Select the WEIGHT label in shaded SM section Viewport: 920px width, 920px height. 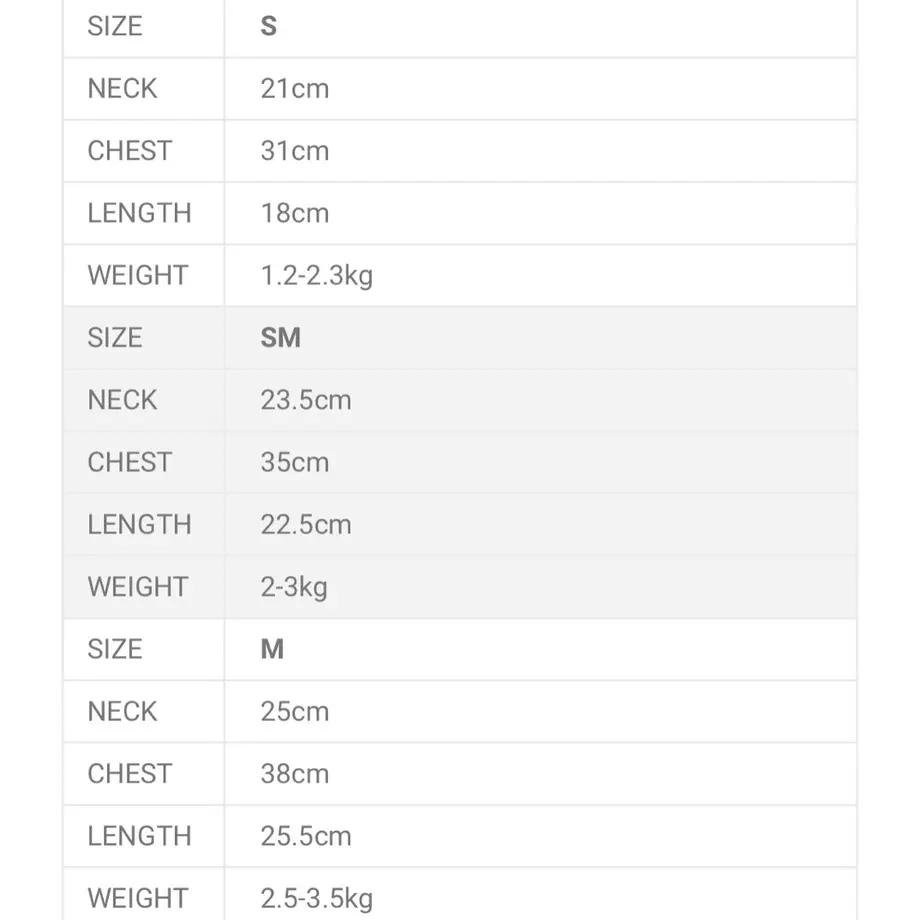tap(138, 587)
